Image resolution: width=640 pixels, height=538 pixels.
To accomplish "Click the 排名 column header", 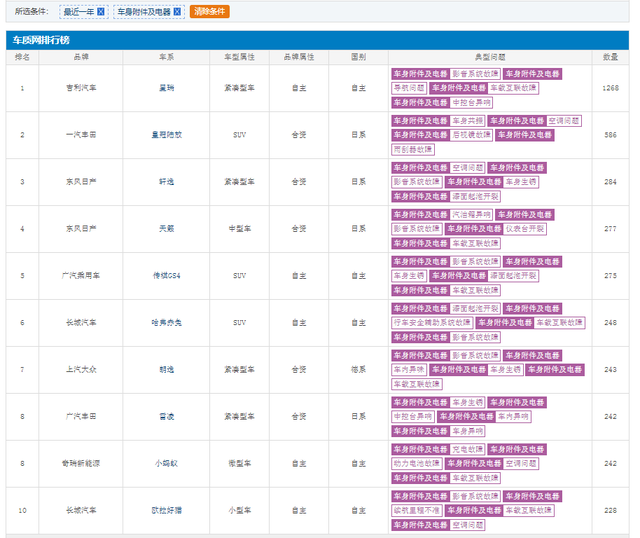I will pyautogui.click(x=22, y=57).
